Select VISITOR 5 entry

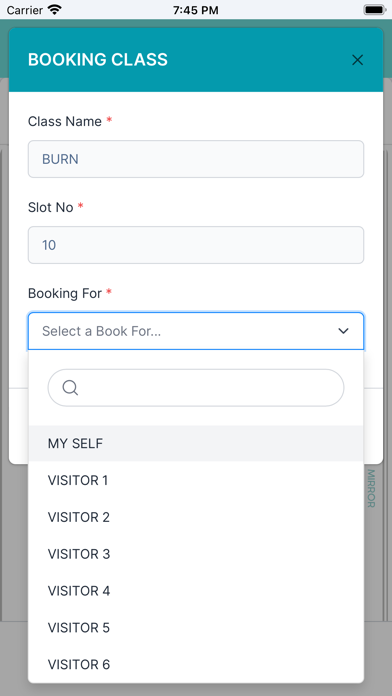click(196, 628)
